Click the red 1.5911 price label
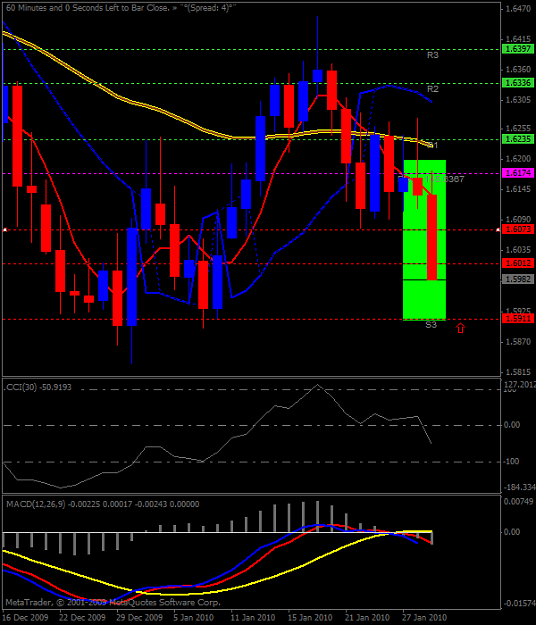Screen dimensions: 536x625 coord(518,319)
